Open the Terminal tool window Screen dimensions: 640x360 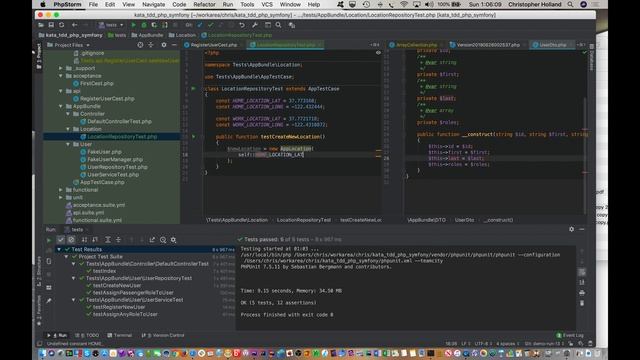coord(120,335)
